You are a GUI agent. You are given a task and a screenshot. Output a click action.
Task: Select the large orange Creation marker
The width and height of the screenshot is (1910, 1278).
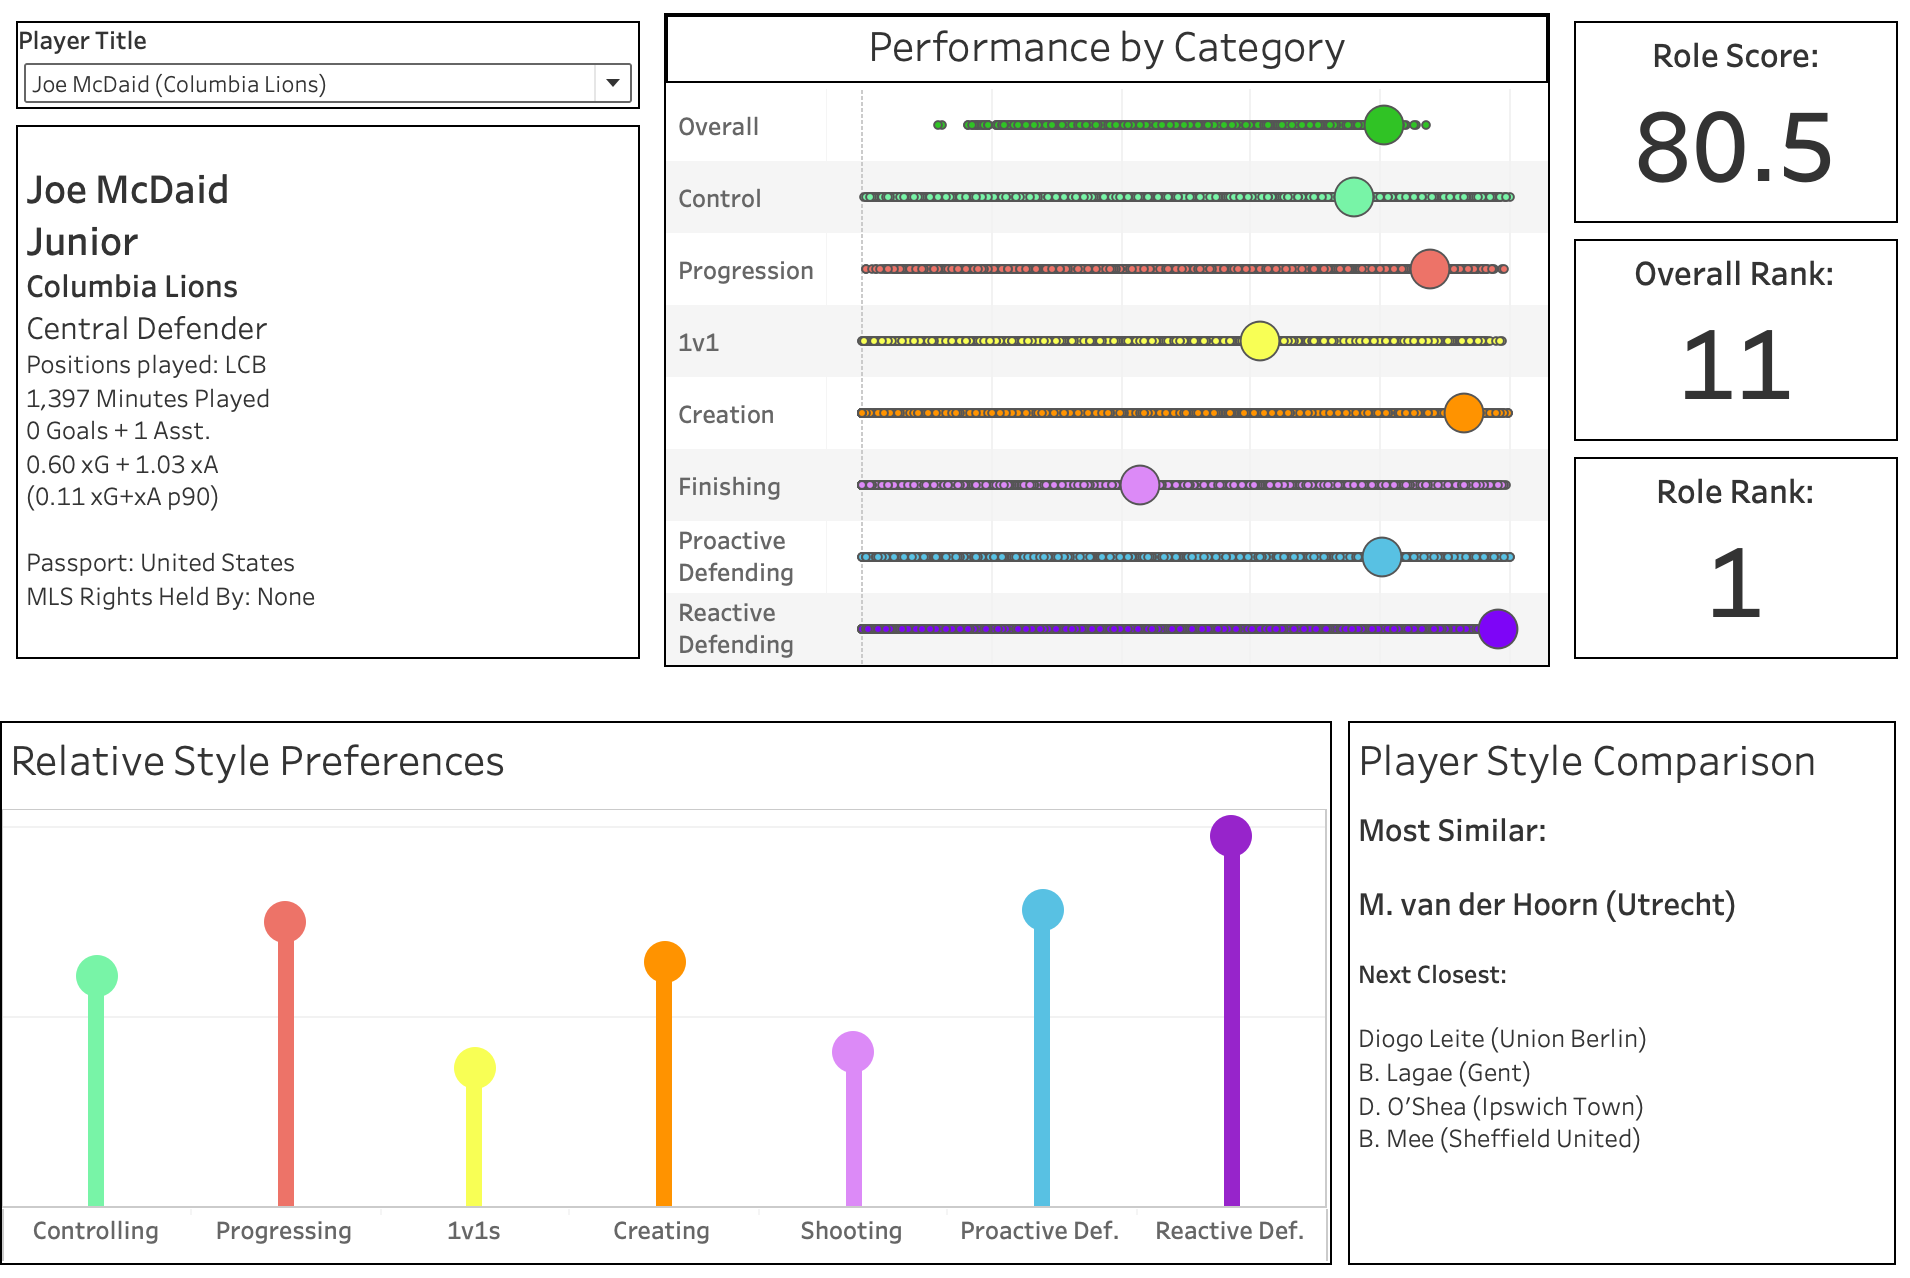(1464, 413)
